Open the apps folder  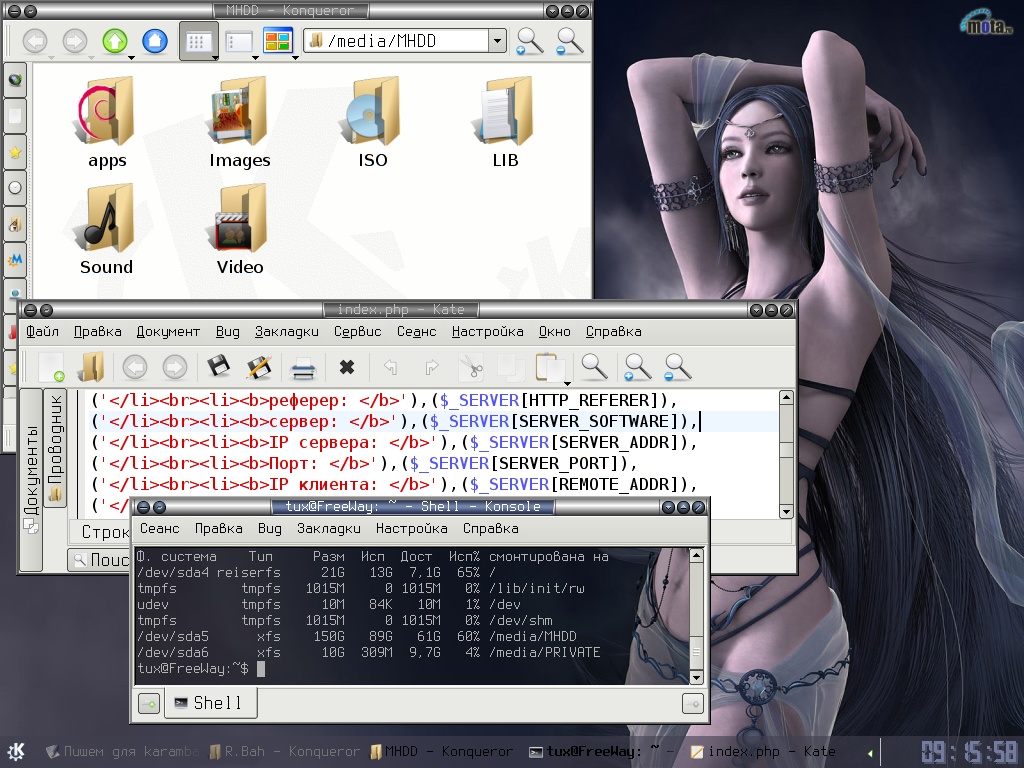coord(107,123)
